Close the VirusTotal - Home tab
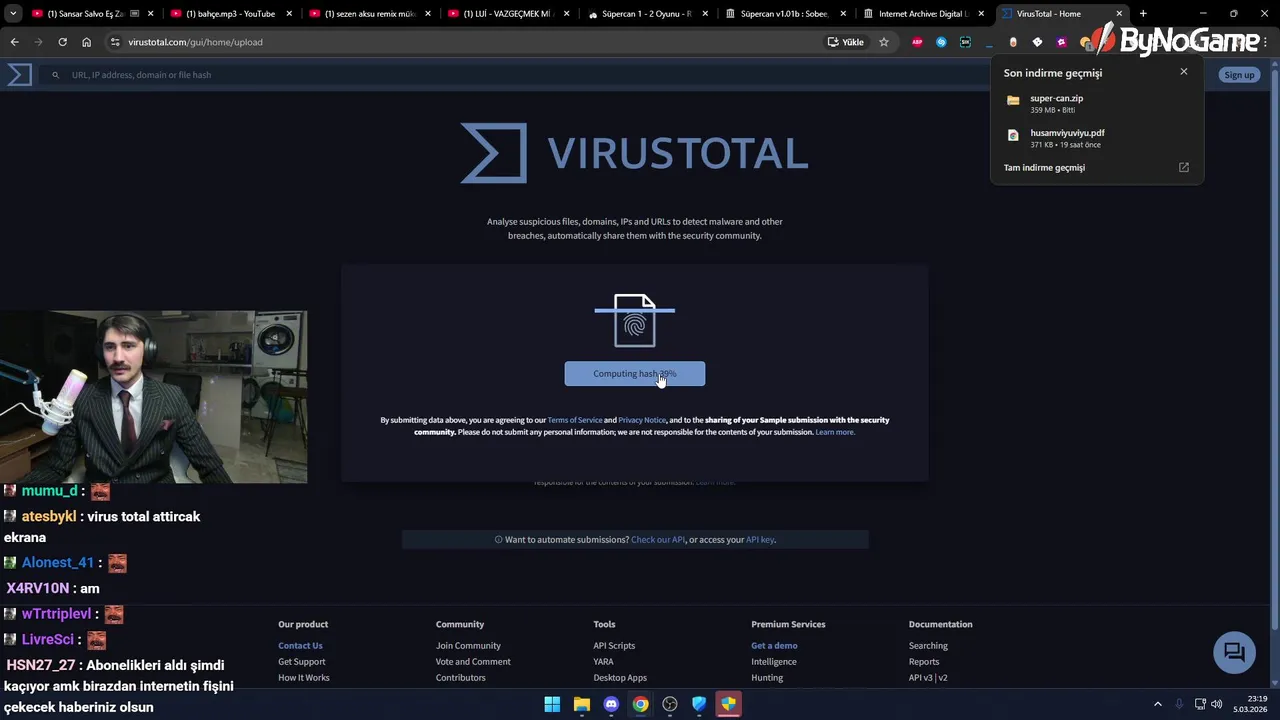This screenshot has width=1280, height=720. coord(1119,14)
